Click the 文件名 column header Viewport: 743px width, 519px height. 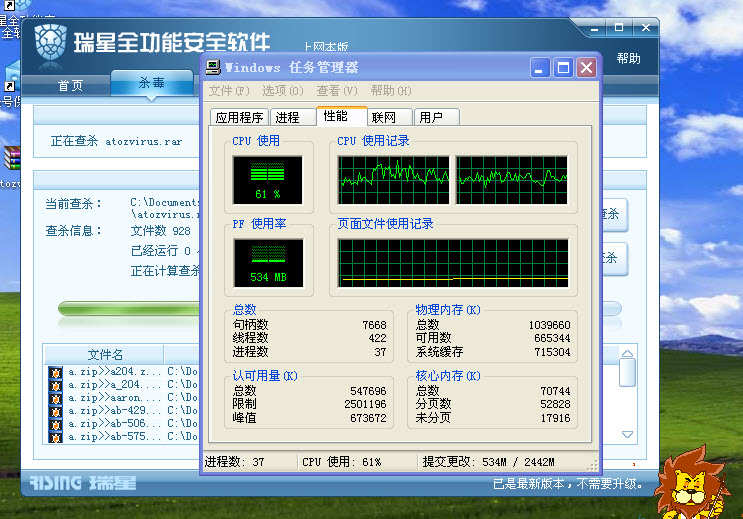tap(104, 355)
